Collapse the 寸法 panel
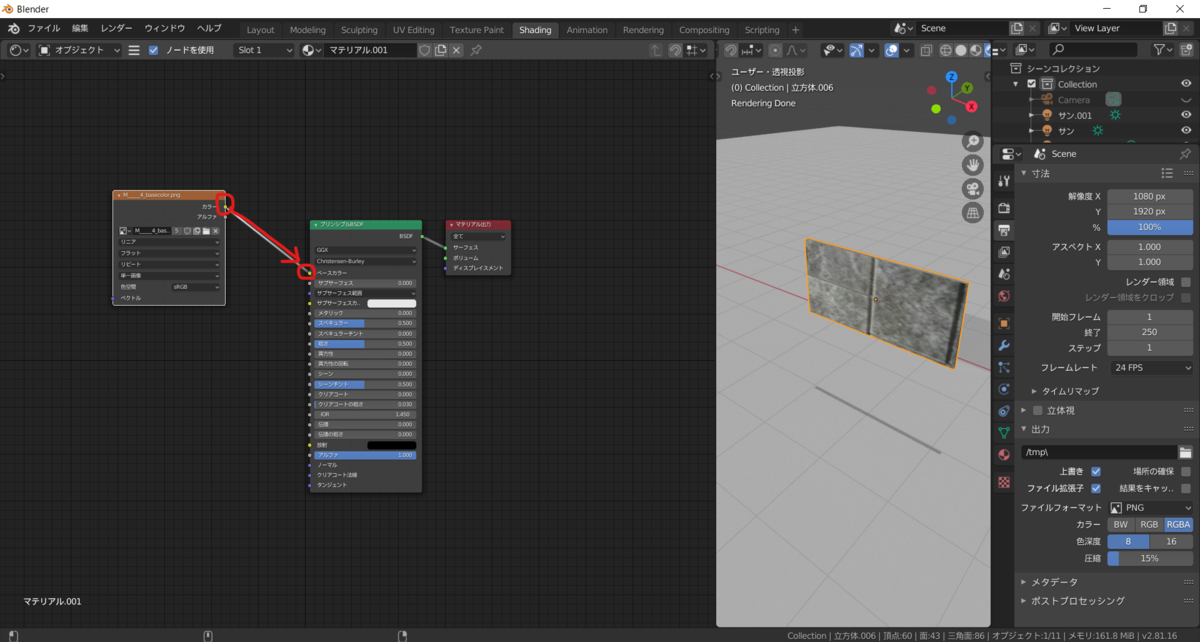Viewport: 1200px width, 642px height. coord(1040,173)
